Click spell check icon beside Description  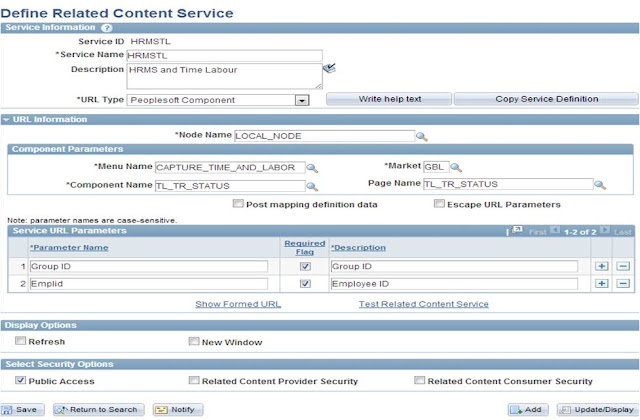pyautogui.click(x=330, y=68)
